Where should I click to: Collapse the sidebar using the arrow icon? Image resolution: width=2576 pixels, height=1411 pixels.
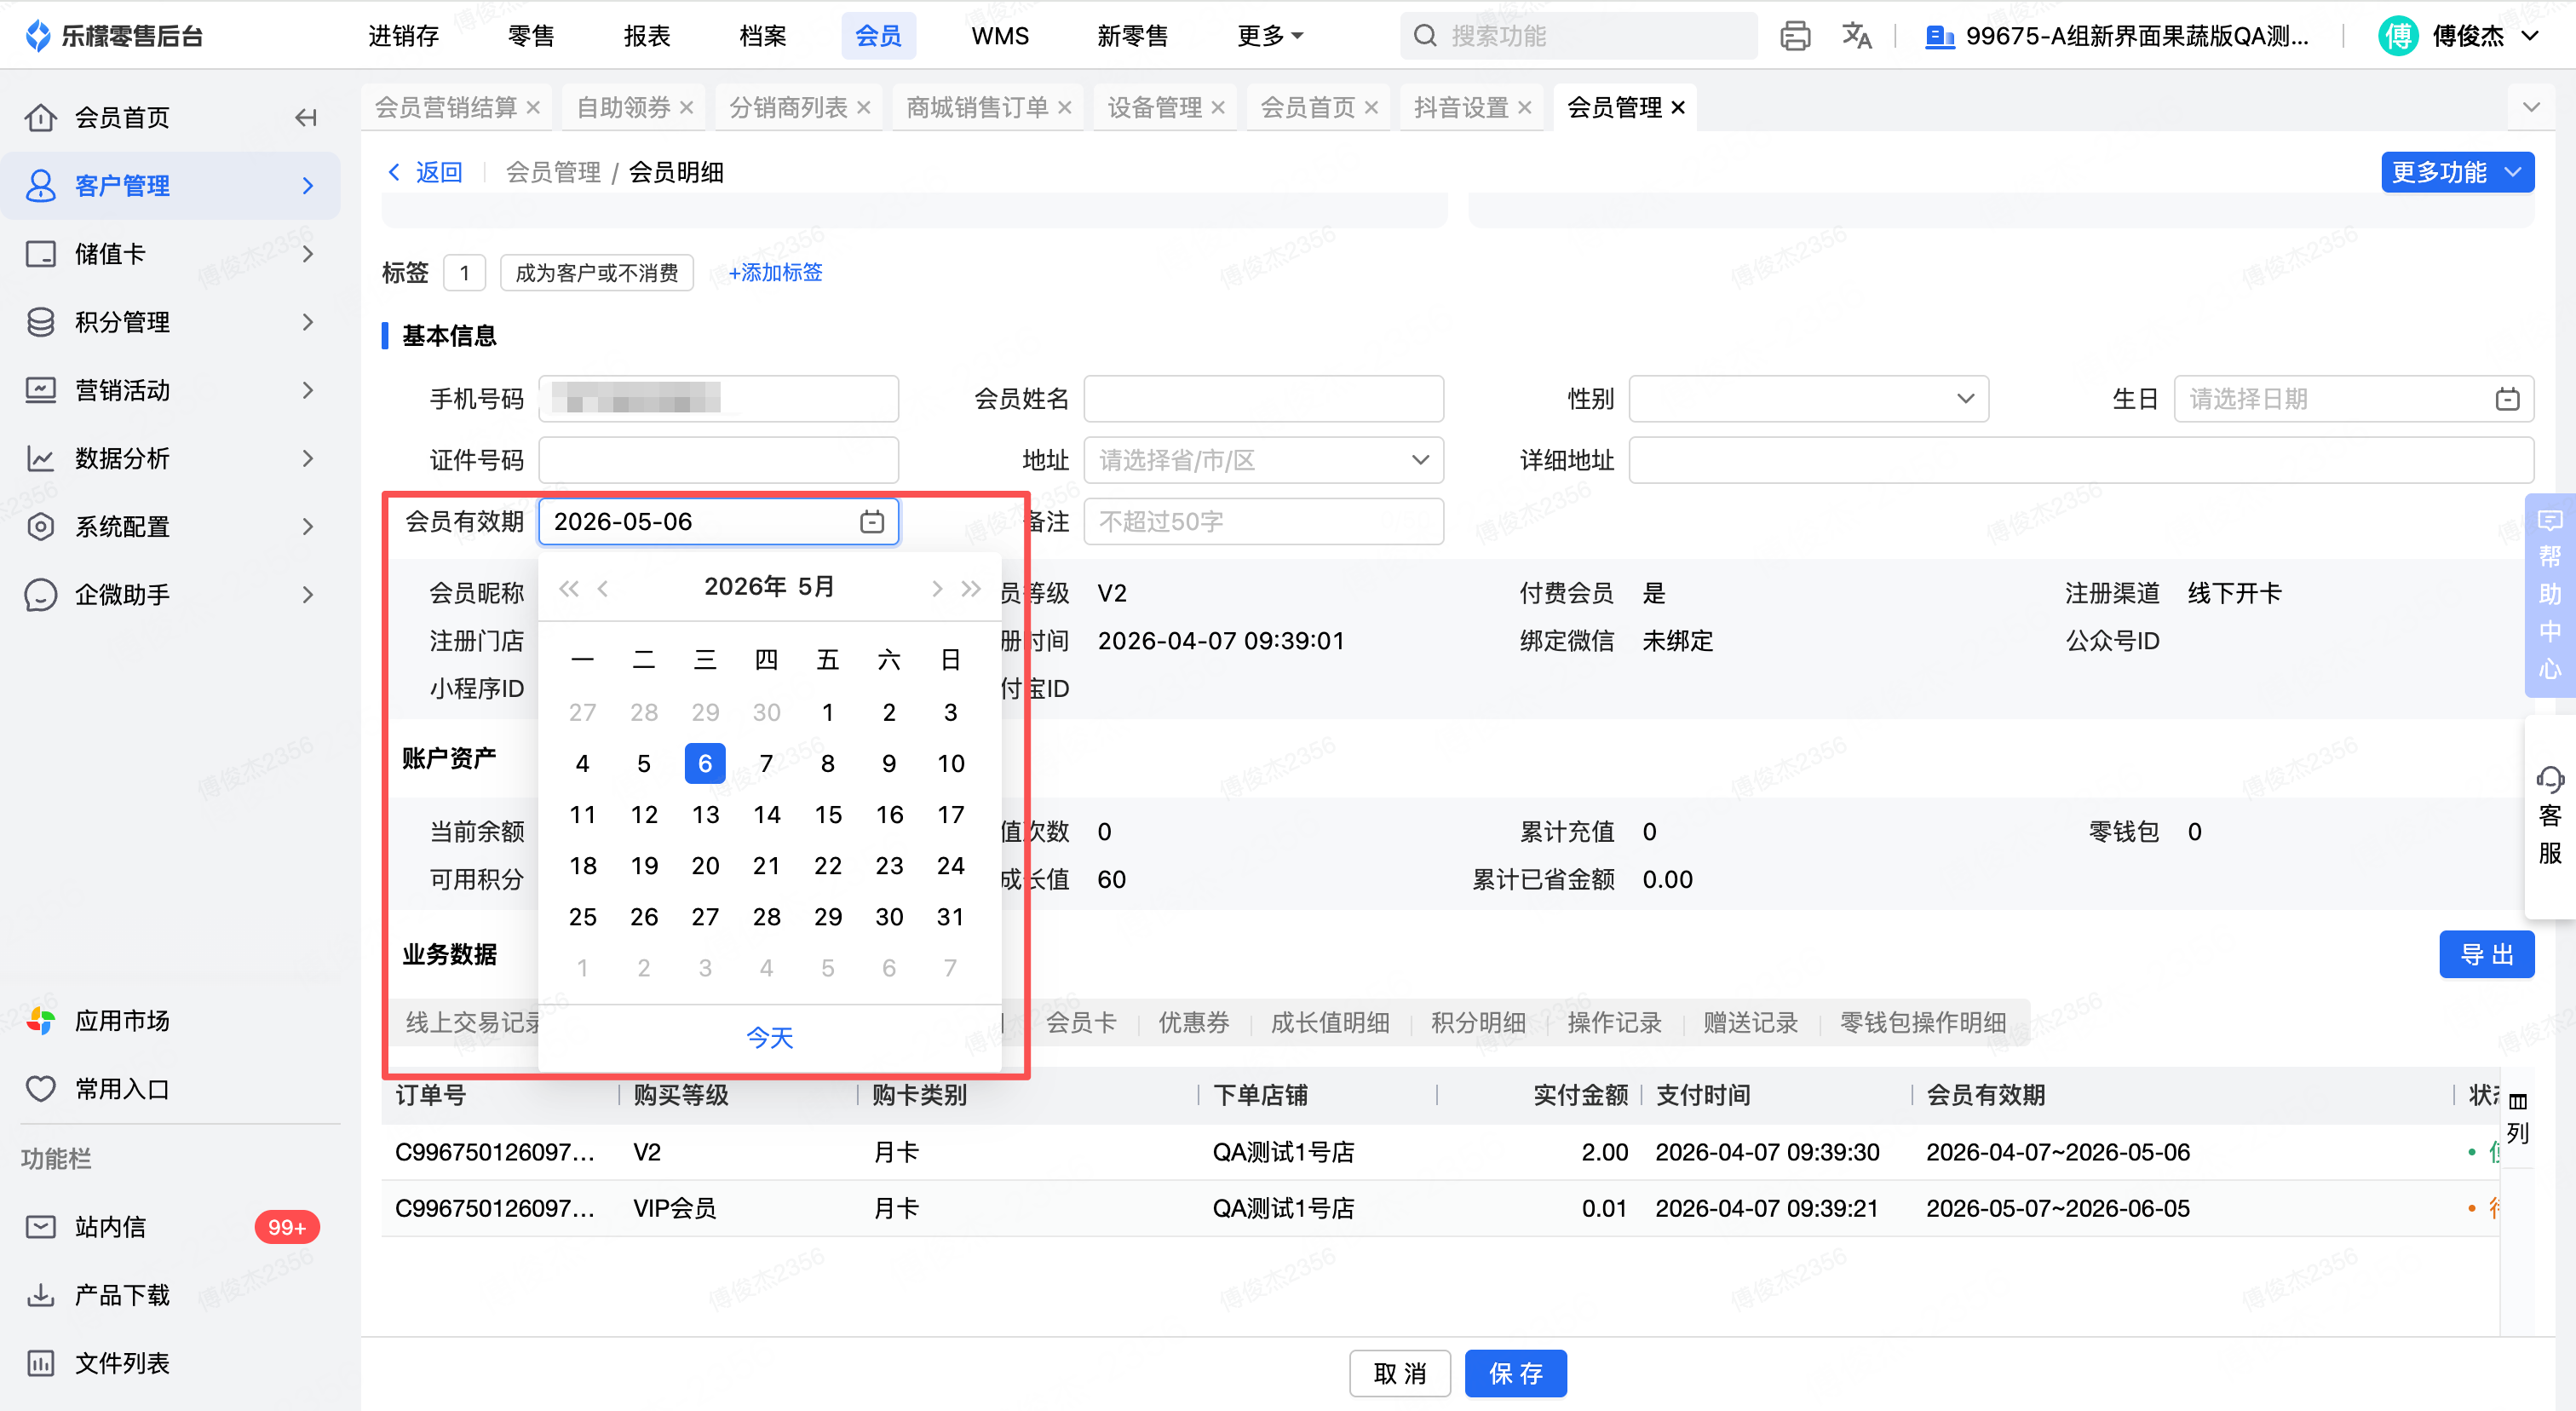(x=306, y=118)
